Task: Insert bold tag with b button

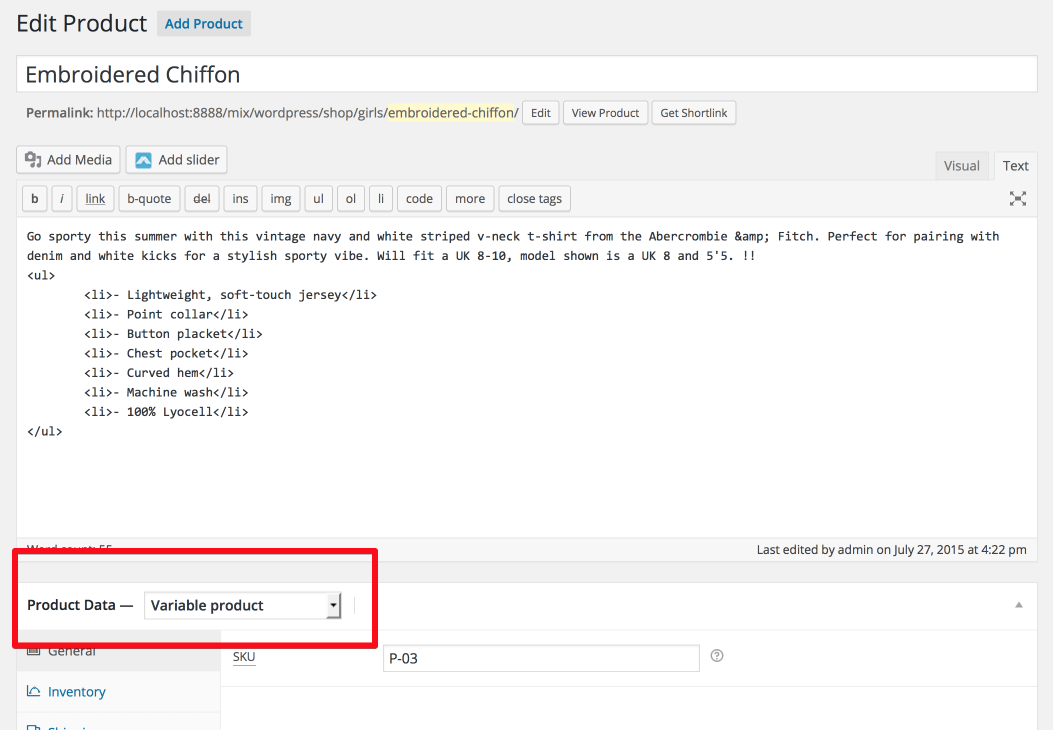Action: pyautogui.click(x=35, y=199)
